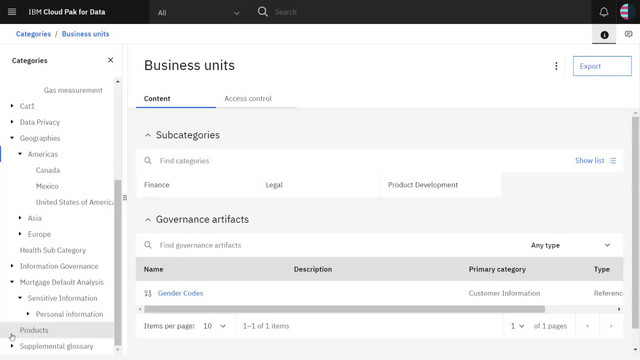This screenshot has width=640, height=360.
Task: Click the Customer Information cell
Action: point(504,293)
